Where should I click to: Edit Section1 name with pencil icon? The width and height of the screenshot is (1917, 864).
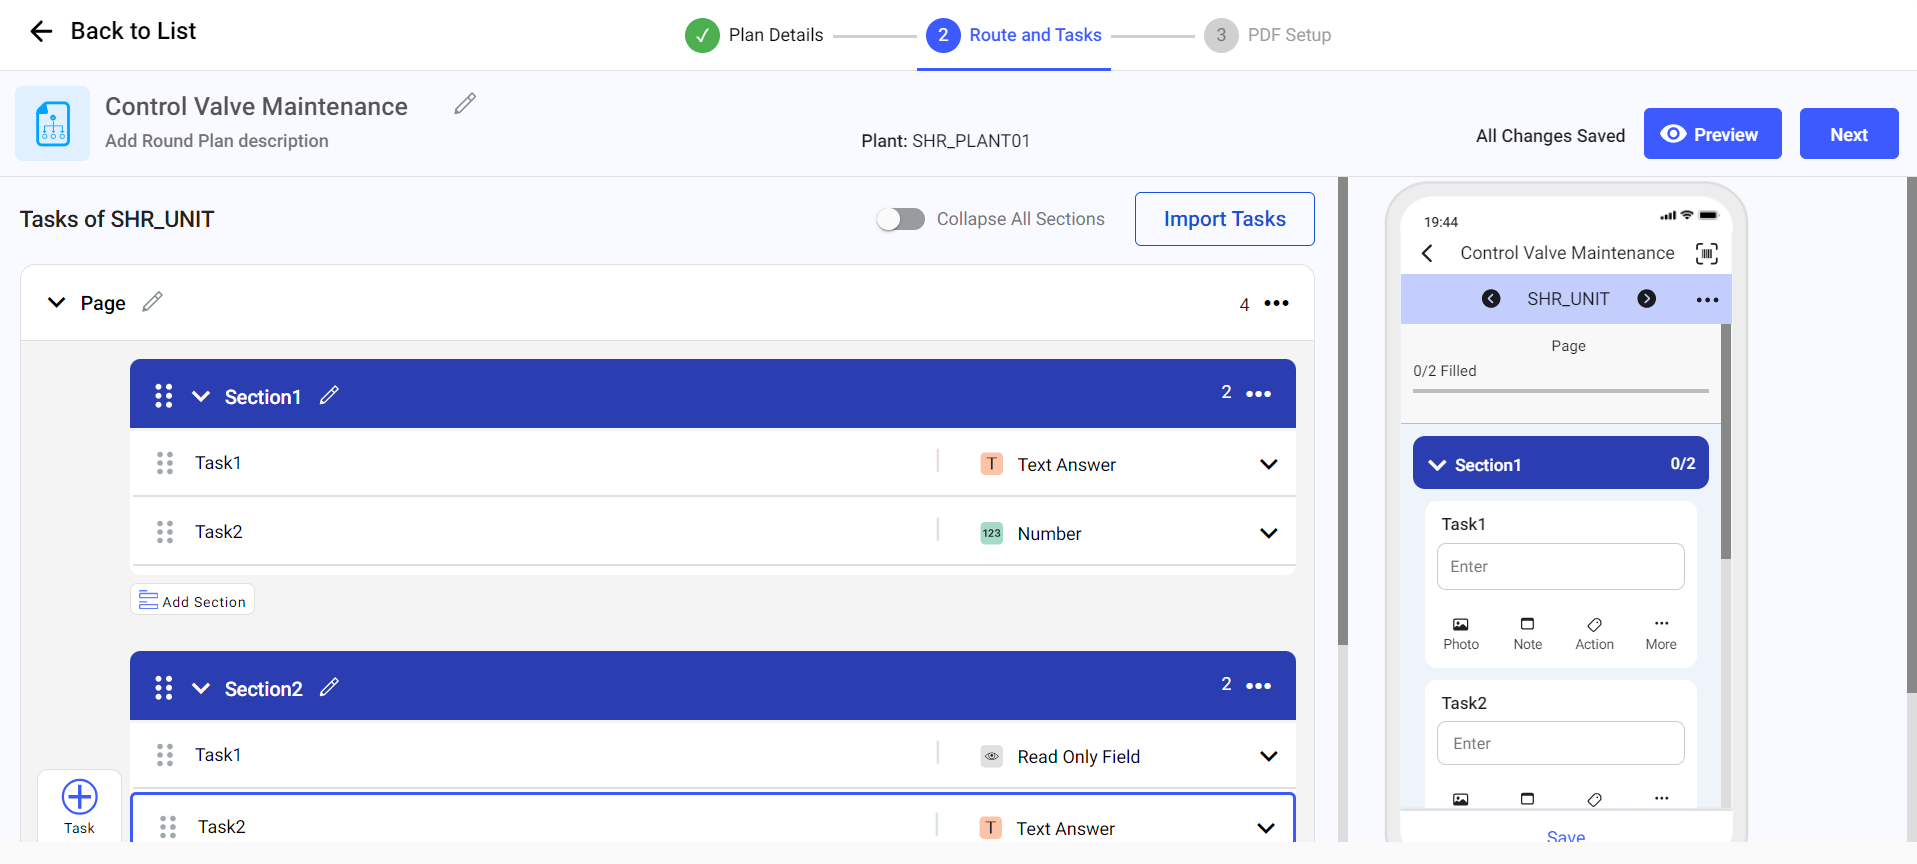click(329, 396)
